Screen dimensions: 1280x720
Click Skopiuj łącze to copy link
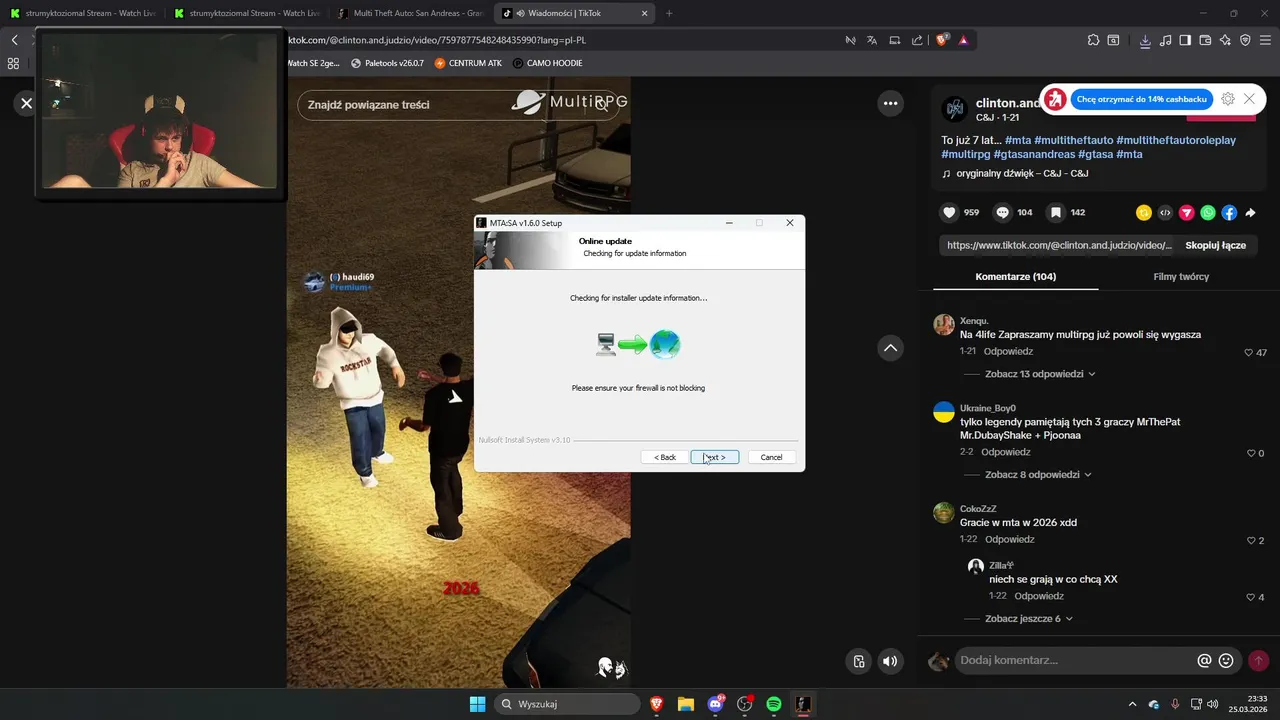[1215, 245]
